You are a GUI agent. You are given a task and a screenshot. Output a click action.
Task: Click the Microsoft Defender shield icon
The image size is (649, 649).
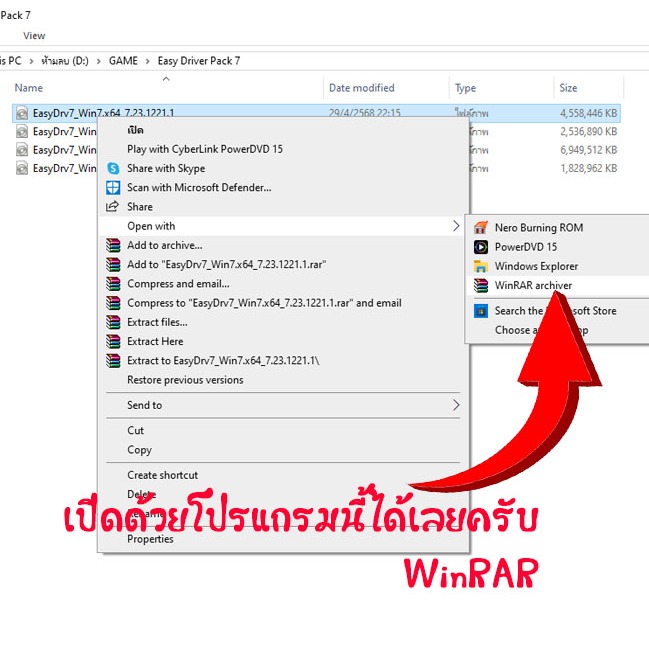point(112,188)
